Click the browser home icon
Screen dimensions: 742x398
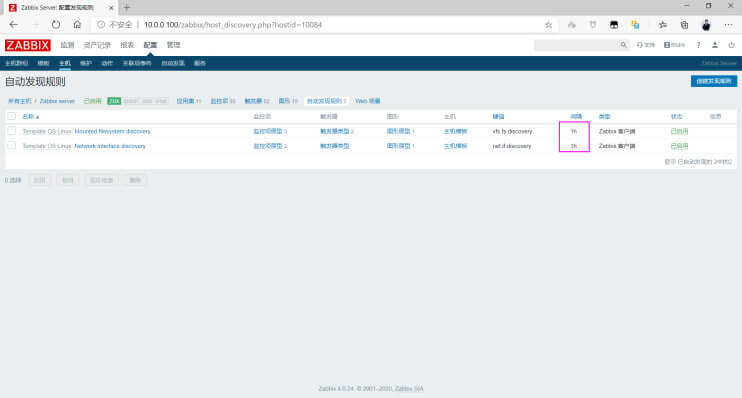[77, 25]
